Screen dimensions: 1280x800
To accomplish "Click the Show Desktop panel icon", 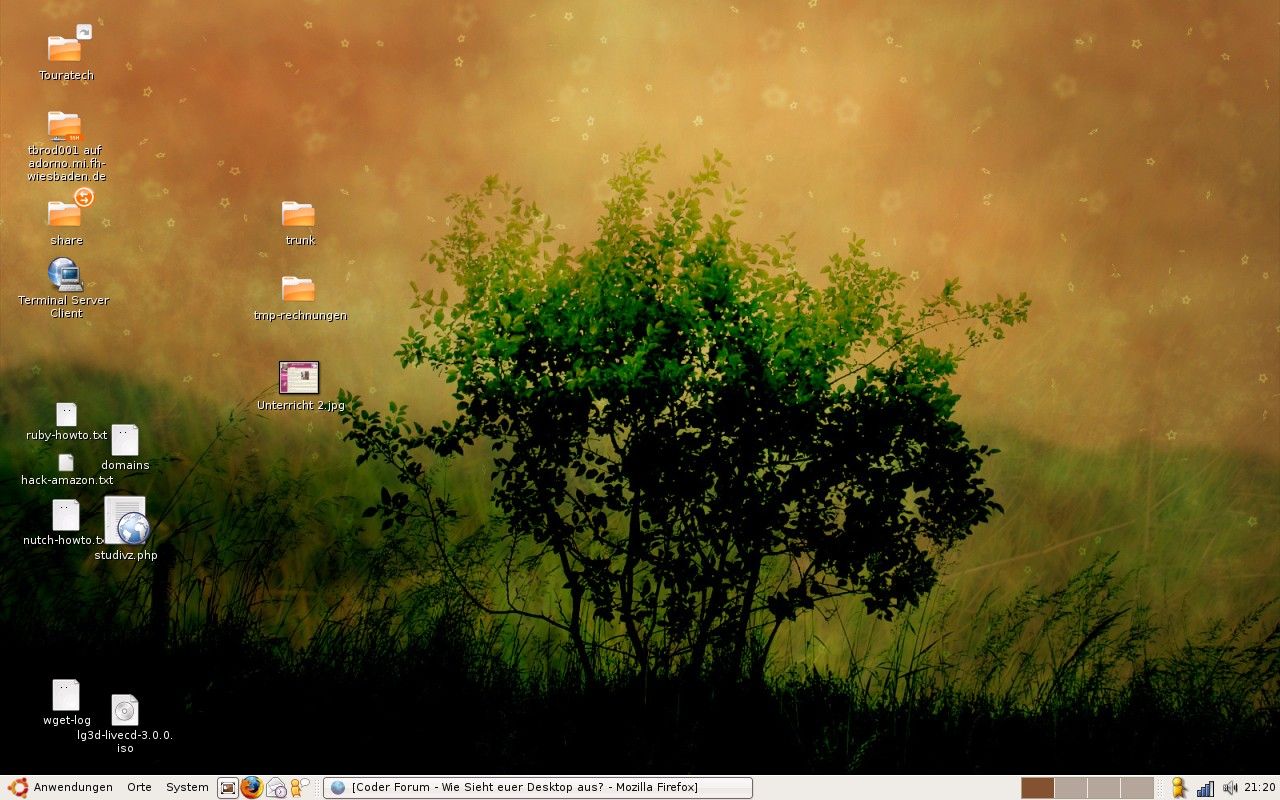I will (228, 787).
